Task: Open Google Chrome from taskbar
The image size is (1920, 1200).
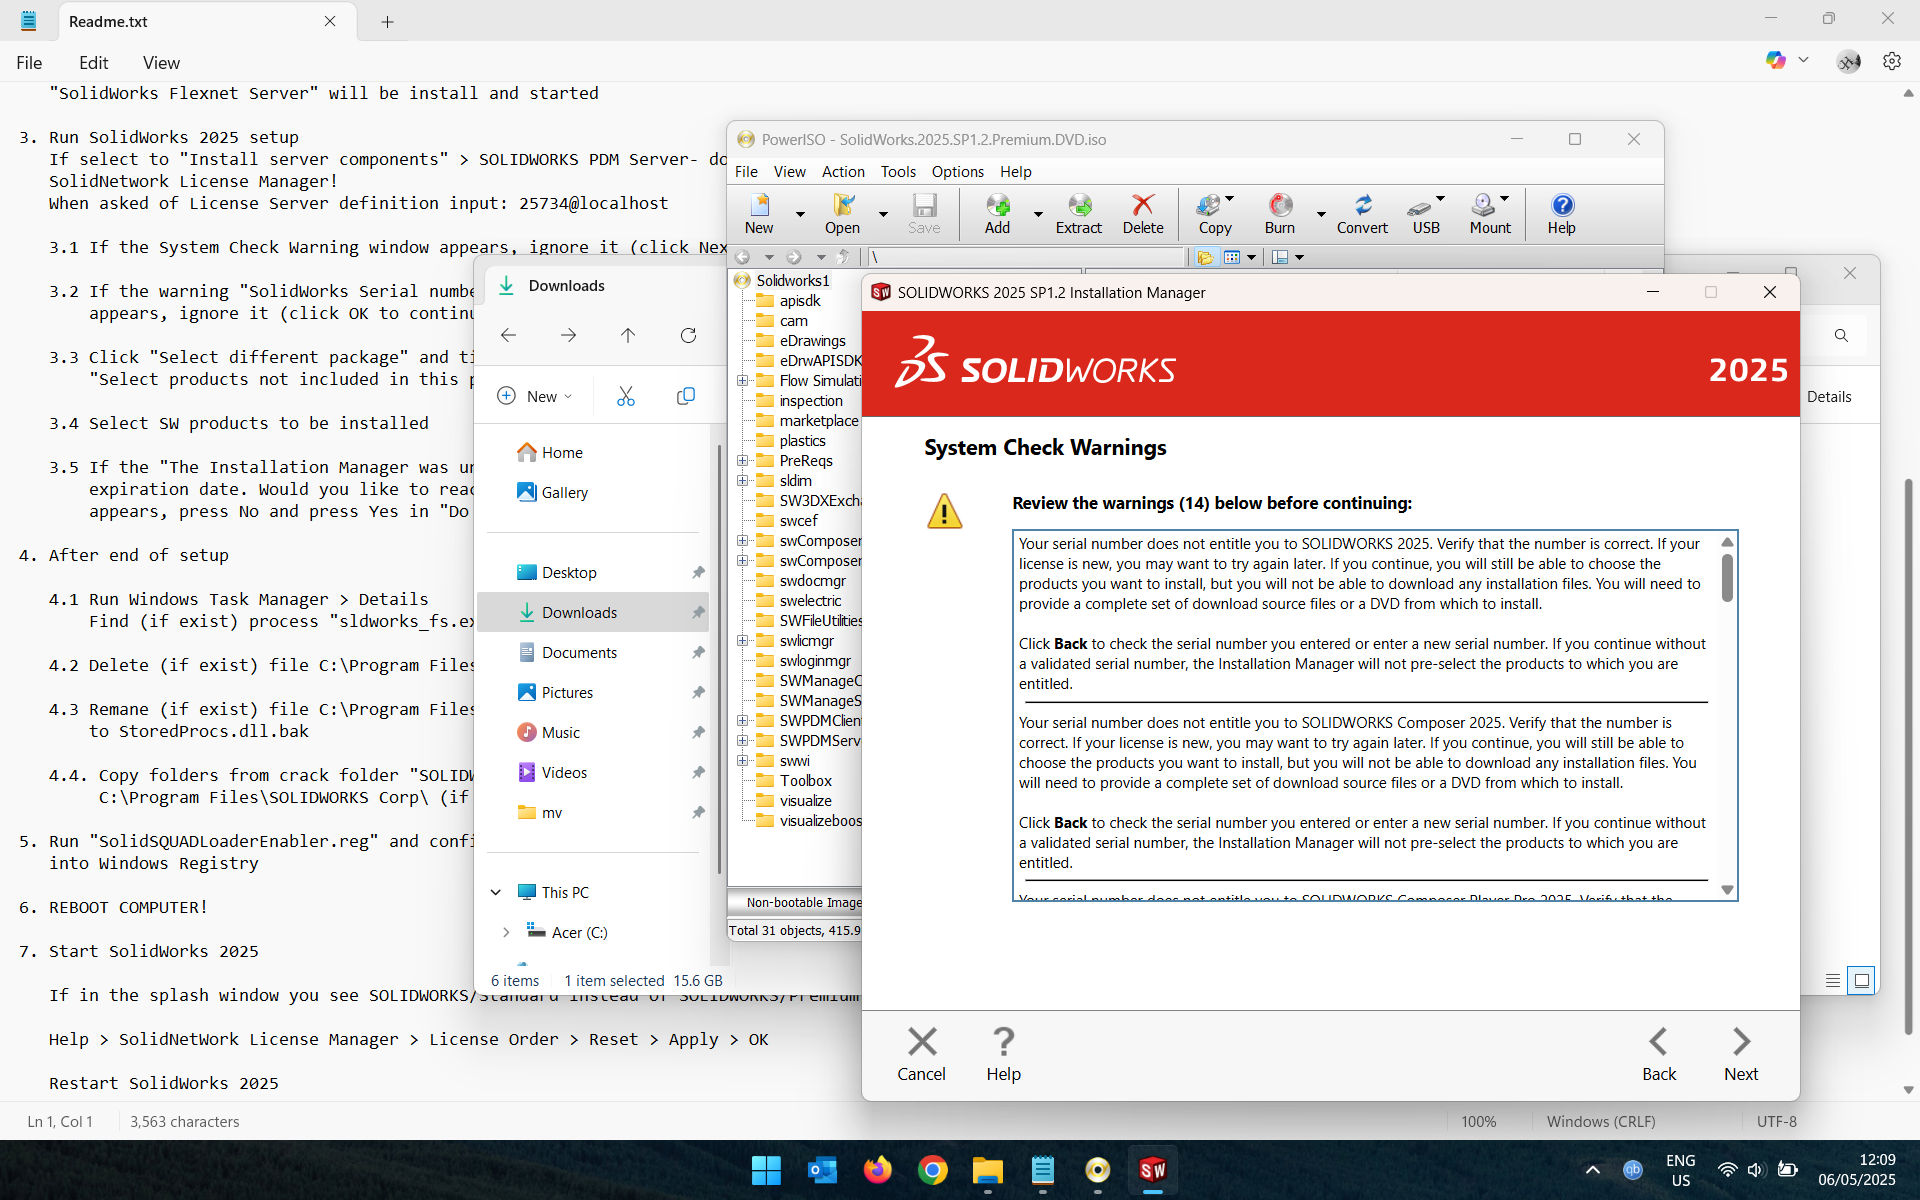Action: click(933, 1169)
